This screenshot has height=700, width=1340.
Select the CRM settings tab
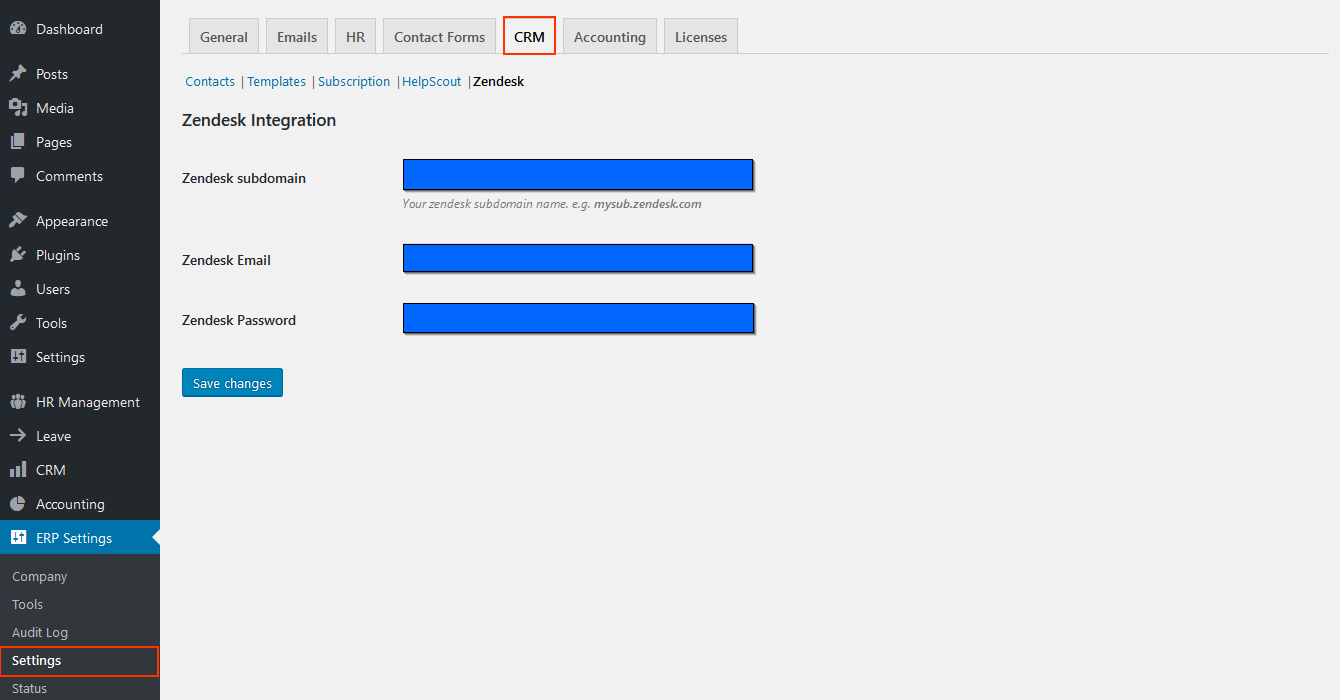pyautogui.click(x=529, y=36)
